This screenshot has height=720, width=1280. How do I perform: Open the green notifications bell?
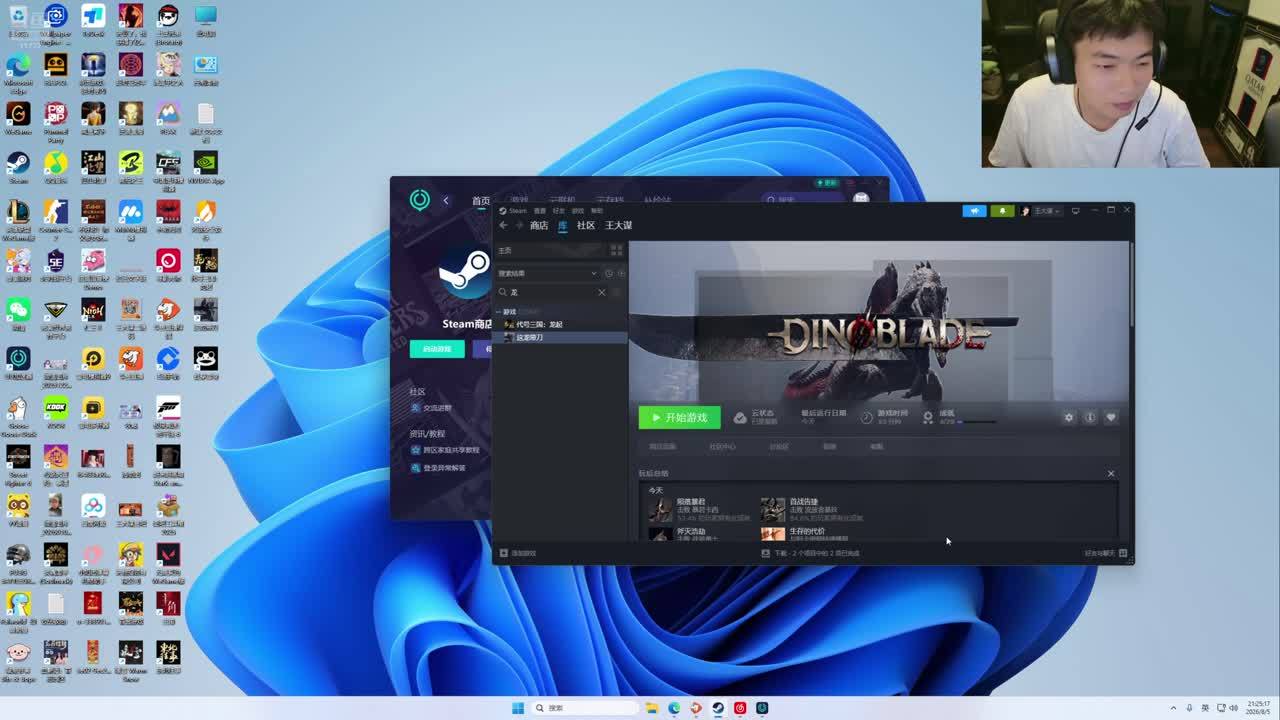coord(1002,211)
